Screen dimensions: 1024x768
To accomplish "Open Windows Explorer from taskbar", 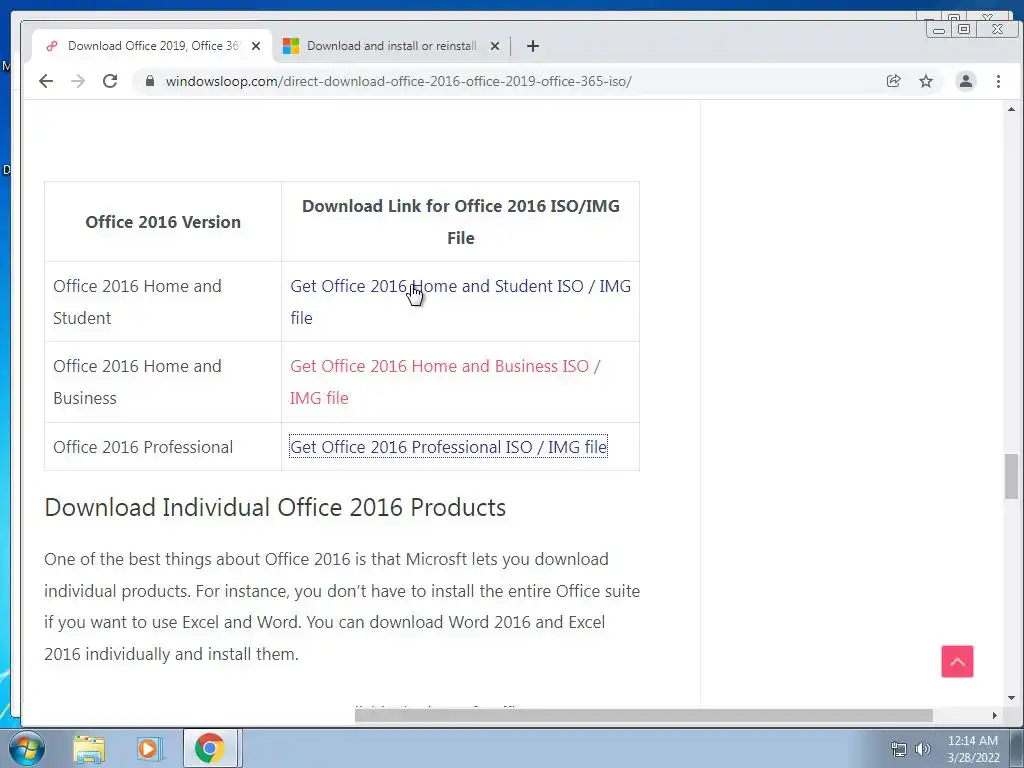I will click(x=89, y=749).
